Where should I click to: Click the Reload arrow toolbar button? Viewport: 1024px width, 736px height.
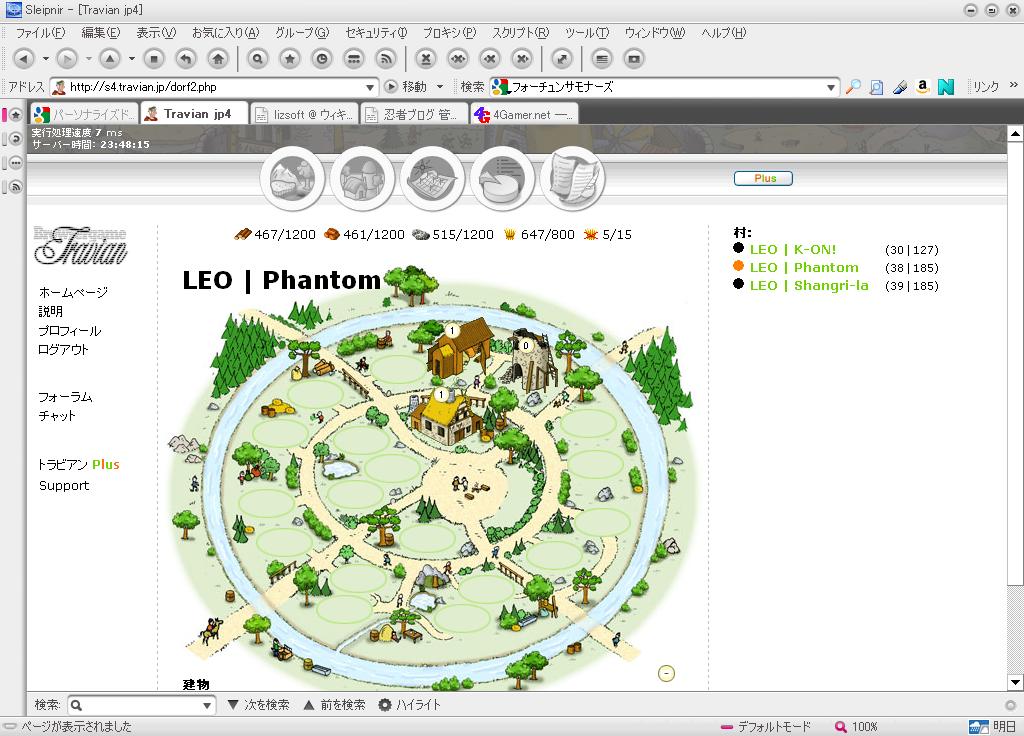pyautogui.click(x=186, y=59)
